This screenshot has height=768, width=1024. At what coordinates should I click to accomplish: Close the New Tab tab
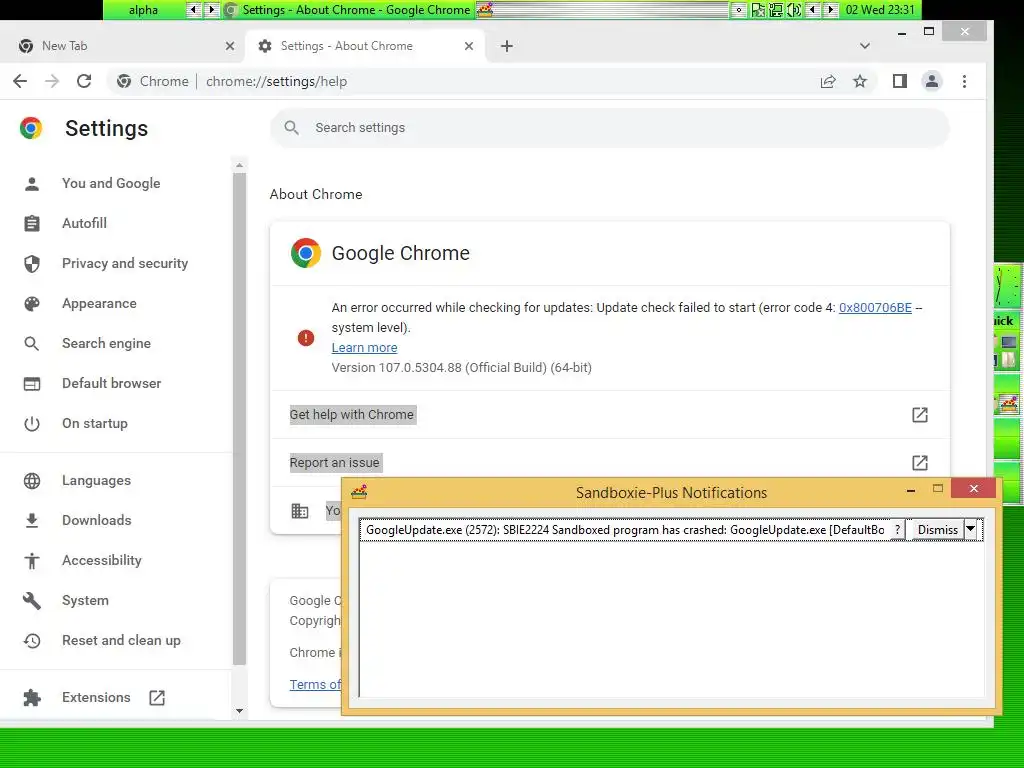(x=230, y=46)
